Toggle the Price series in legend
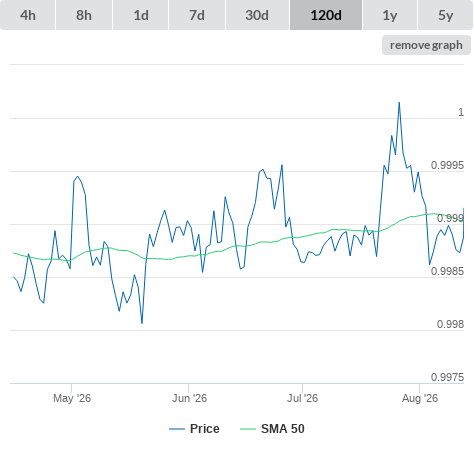The height and width of the screenshot is (455, 474). (205, 429)
